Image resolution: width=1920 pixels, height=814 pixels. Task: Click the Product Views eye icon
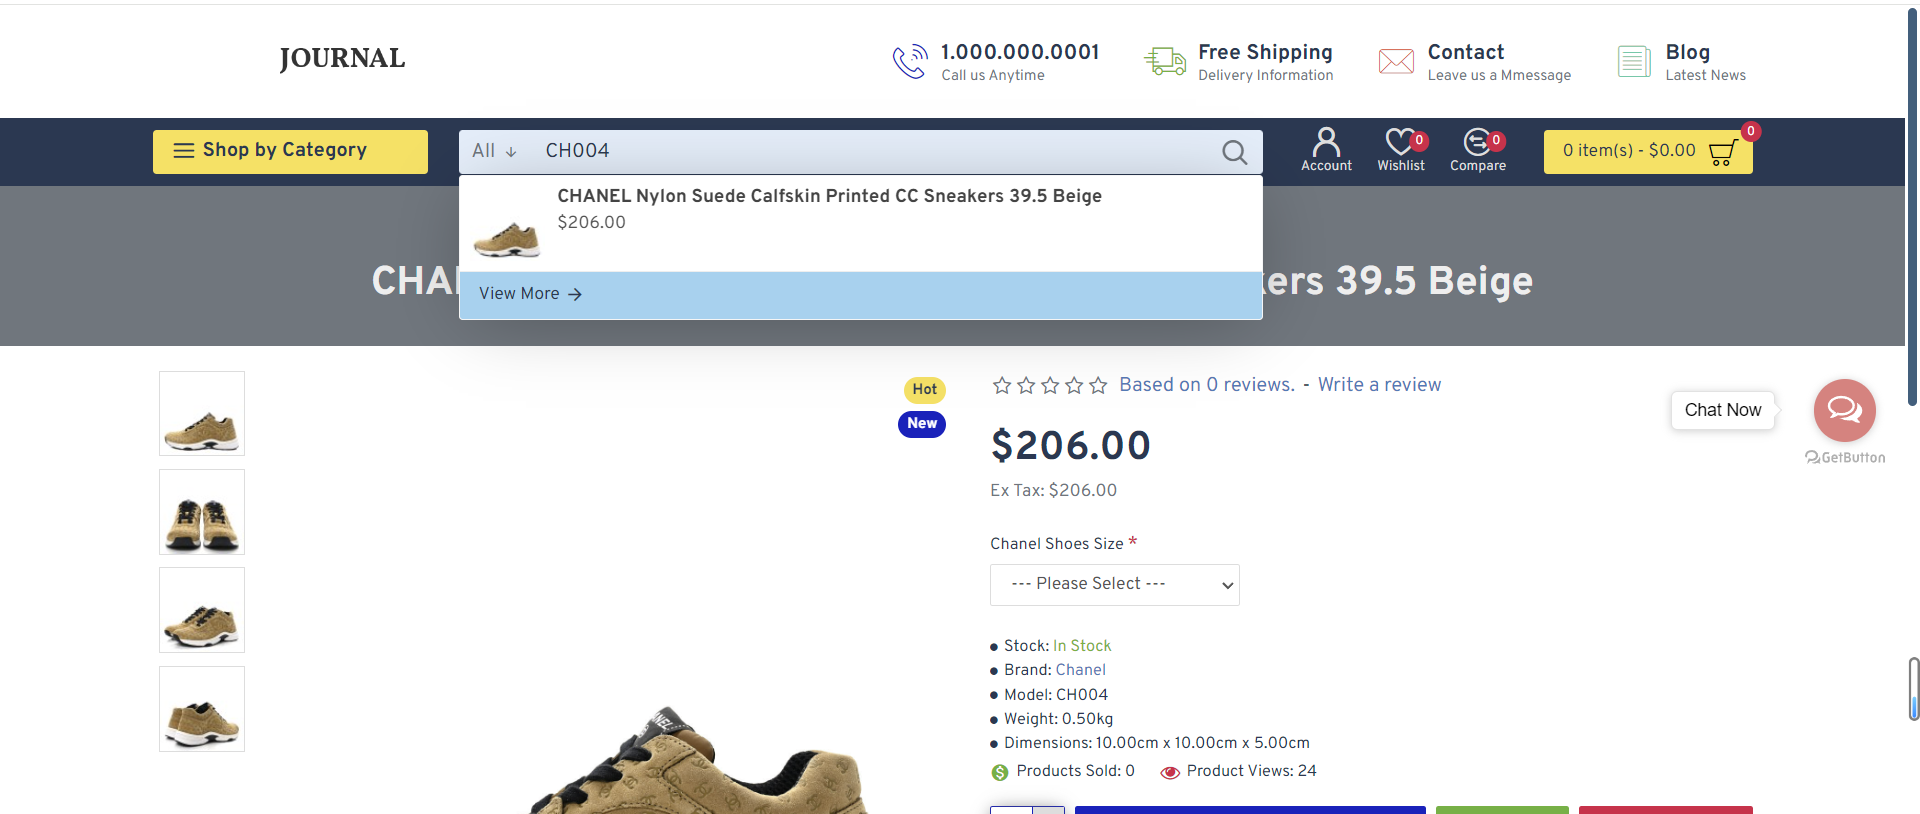pos(1170,772)
